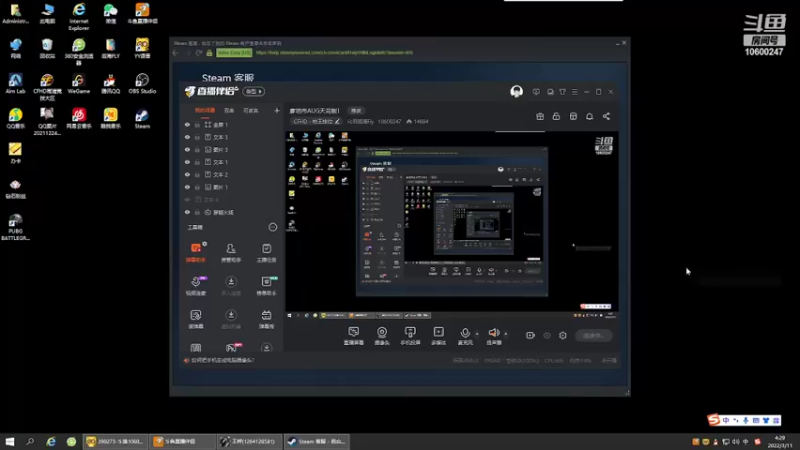The height and width of the screenshot is (450, 800).
Task: Open the 主播任务 tool icon
Action: (266, 253)
